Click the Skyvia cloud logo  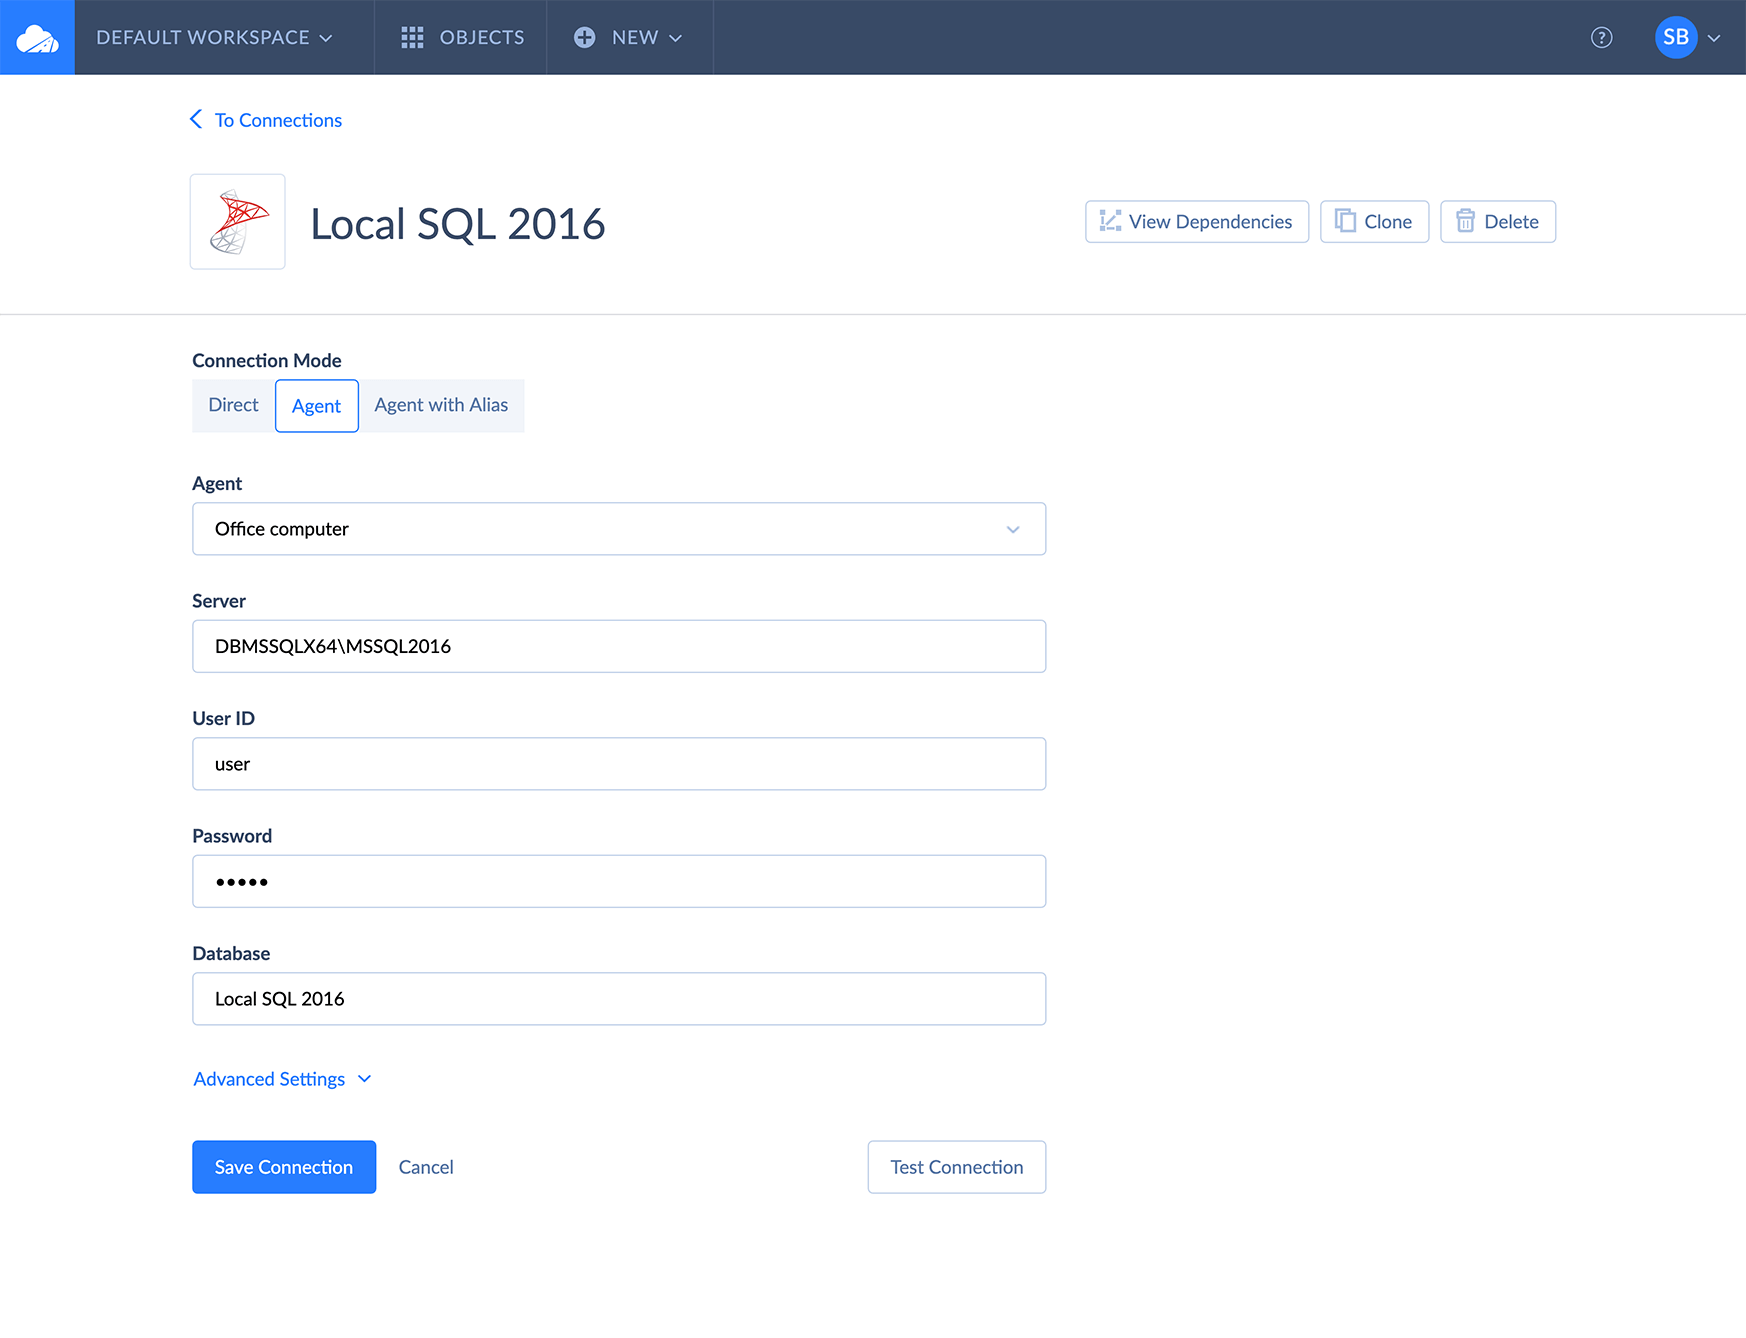pyautogui.click(x=37, y=38)
